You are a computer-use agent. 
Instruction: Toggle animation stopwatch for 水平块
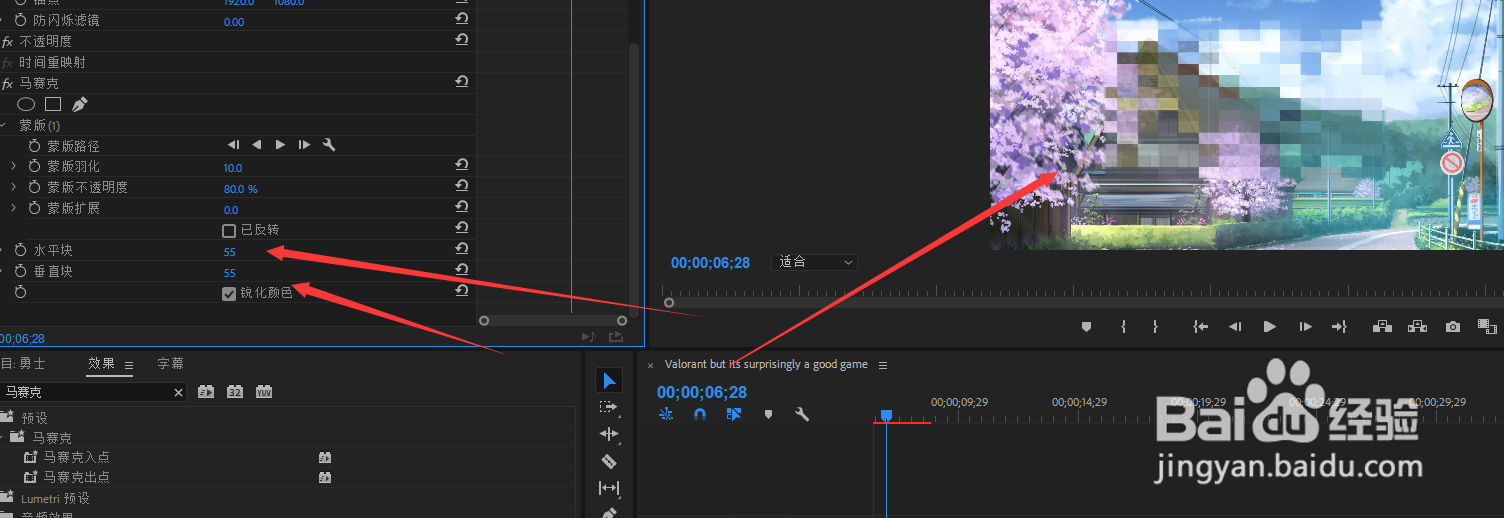click(21, 250)
